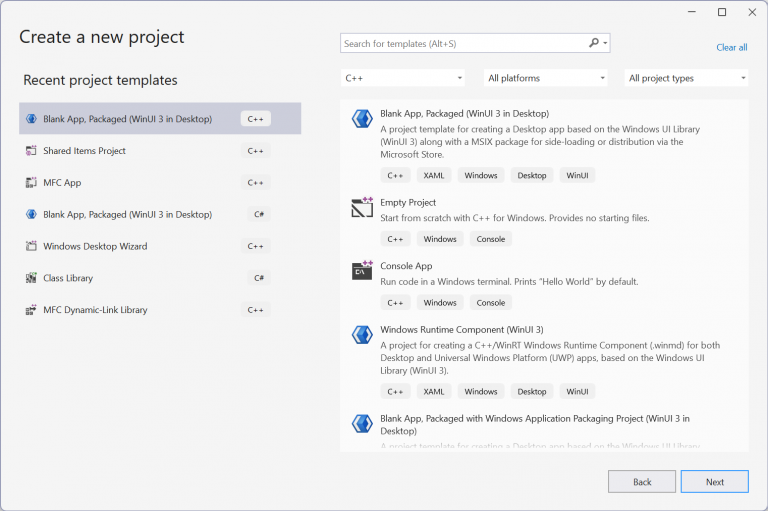The width and height of the screenshot is (768, 511).
Task: Click the Empty Project template icon
Action: (x=362, y=208)
